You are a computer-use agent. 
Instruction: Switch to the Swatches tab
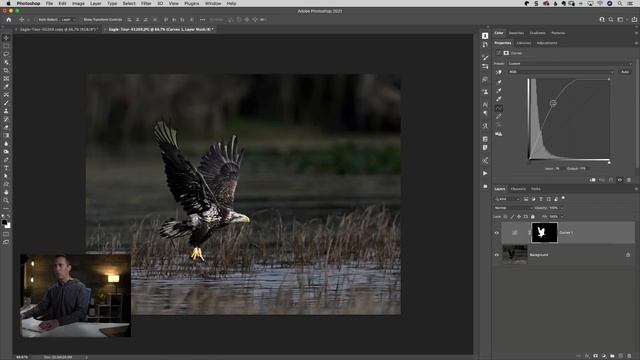click(x=516, y=33)
